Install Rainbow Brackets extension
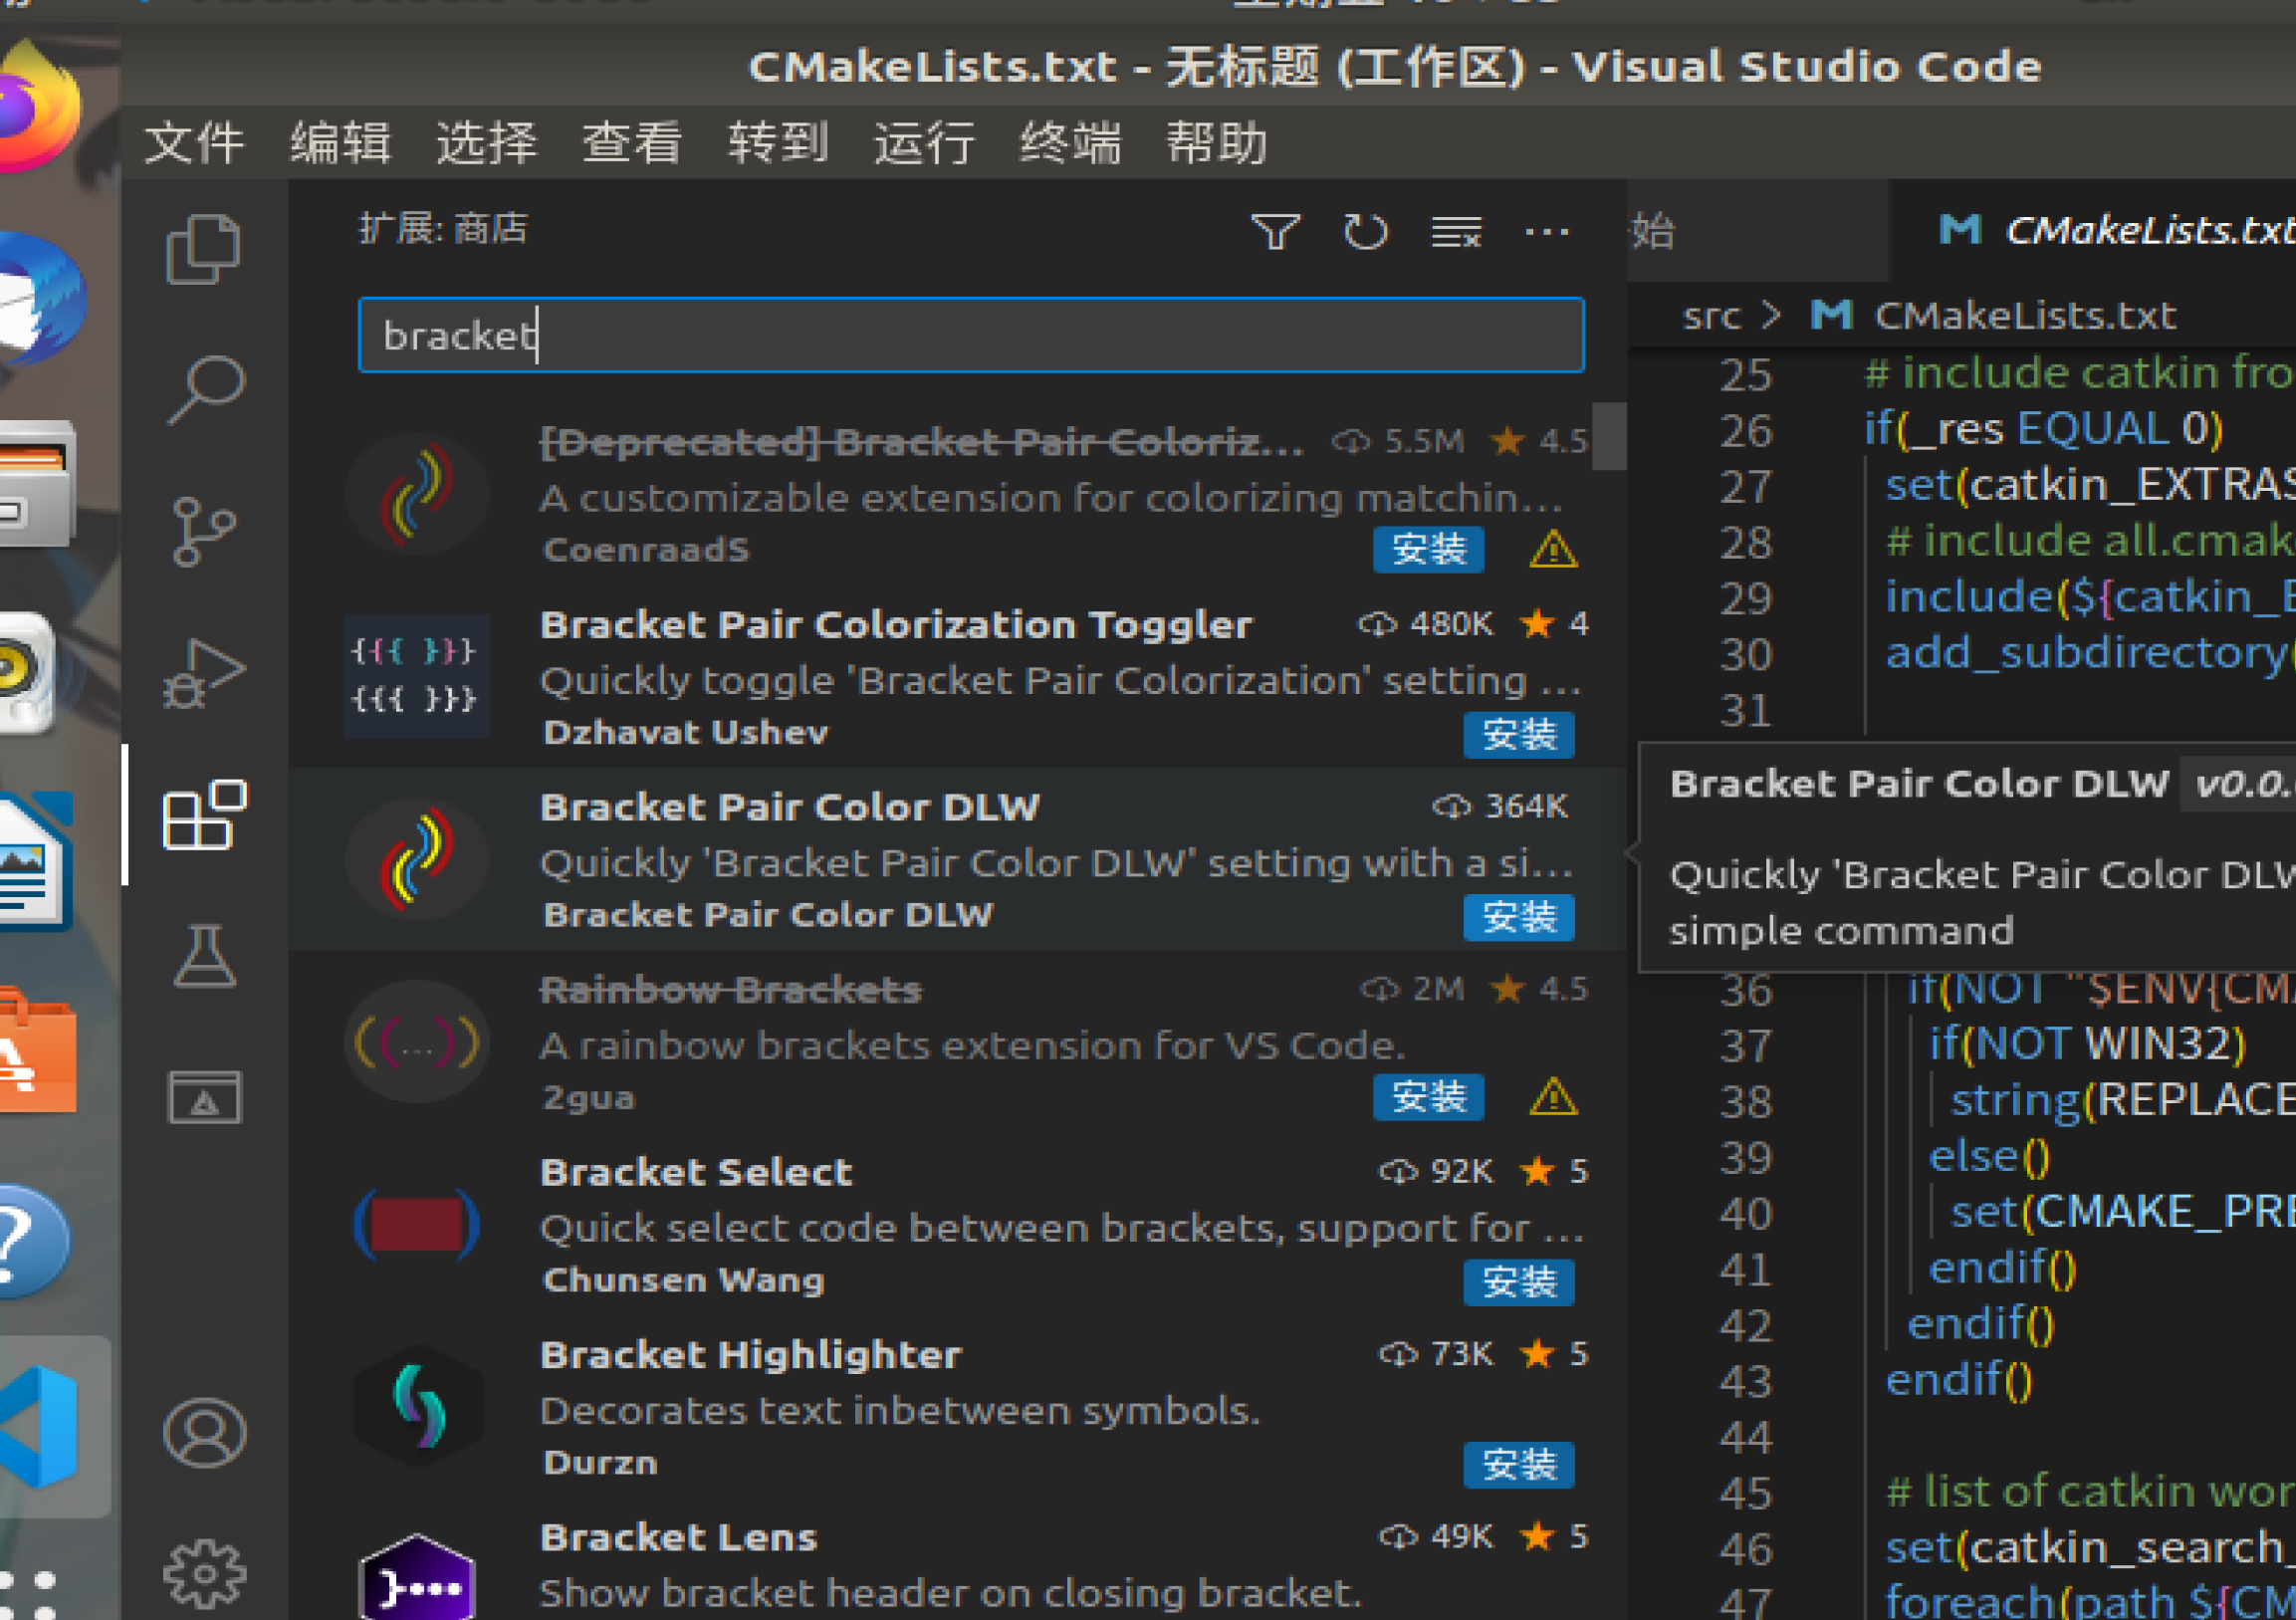Viewport: 2296px width, 1620px height. click(1428, 1097)
